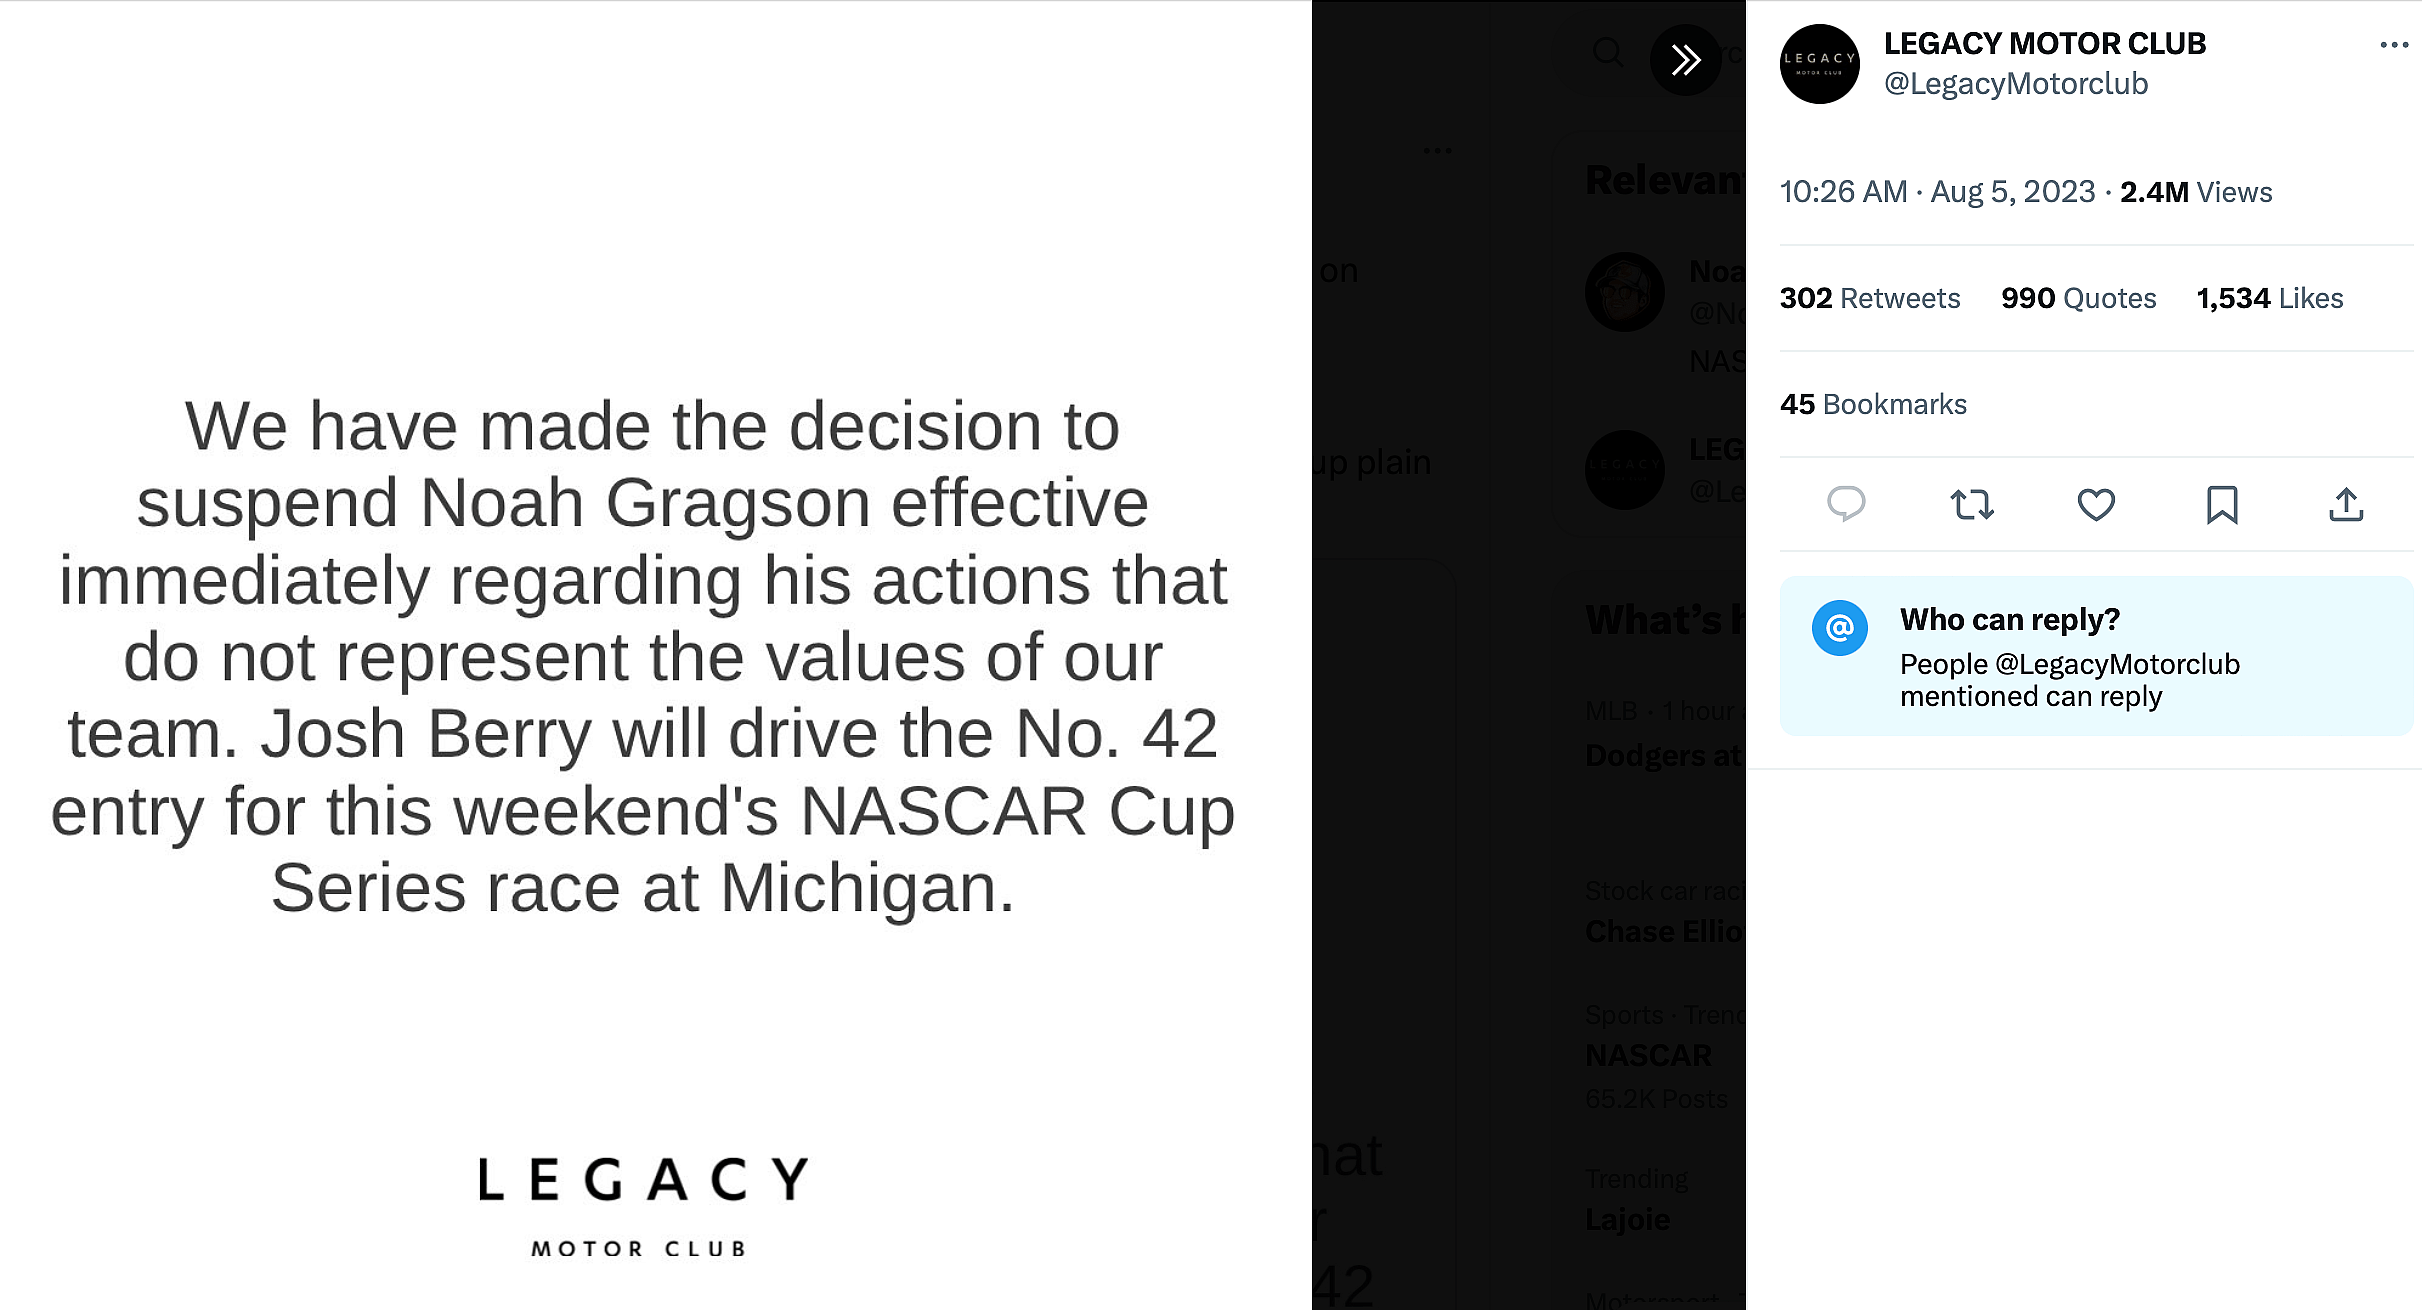Click the 45 Bookmarks count
This screenshot has width=2422, height=1310.
tap(1872, 404)
